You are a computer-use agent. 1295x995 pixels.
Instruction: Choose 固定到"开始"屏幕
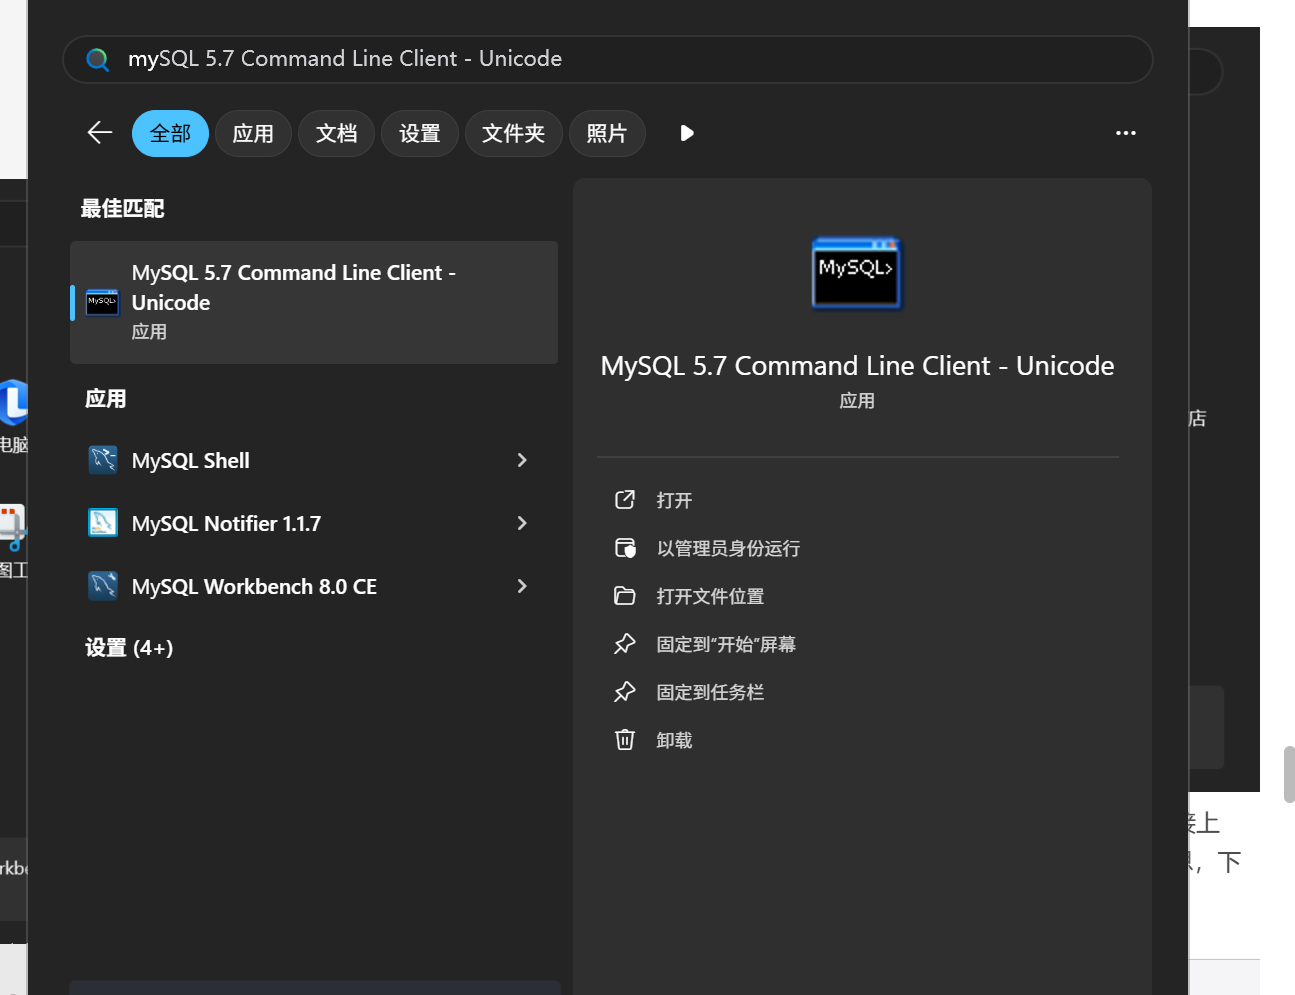coord(726,644)
